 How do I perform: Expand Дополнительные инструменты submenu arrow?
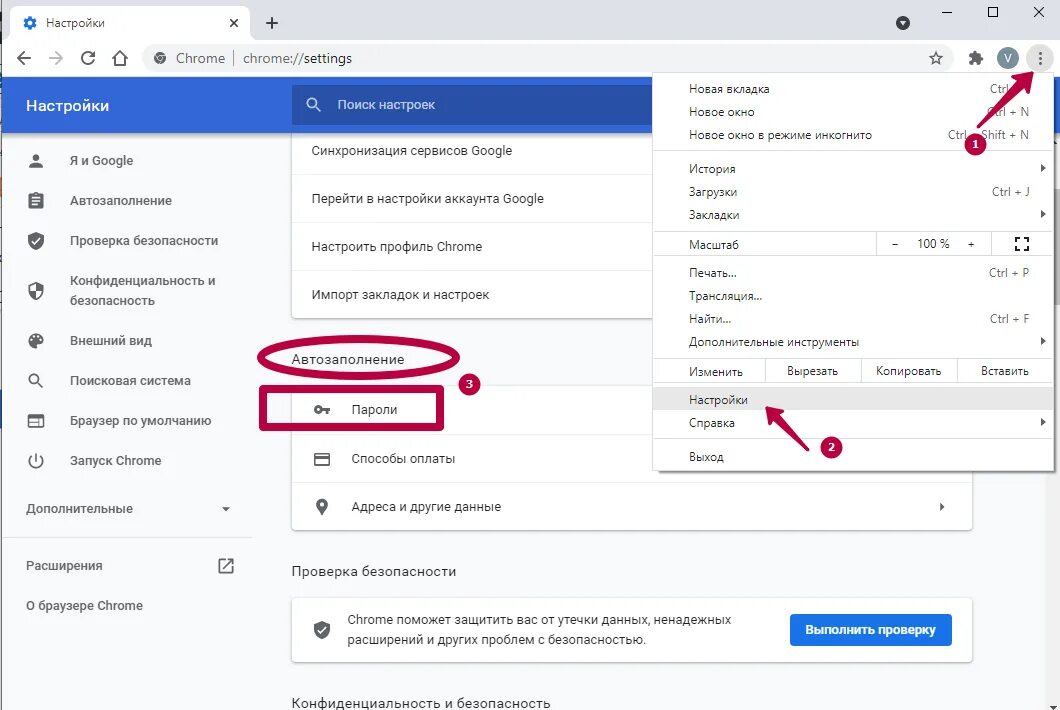pos(1042,341)
